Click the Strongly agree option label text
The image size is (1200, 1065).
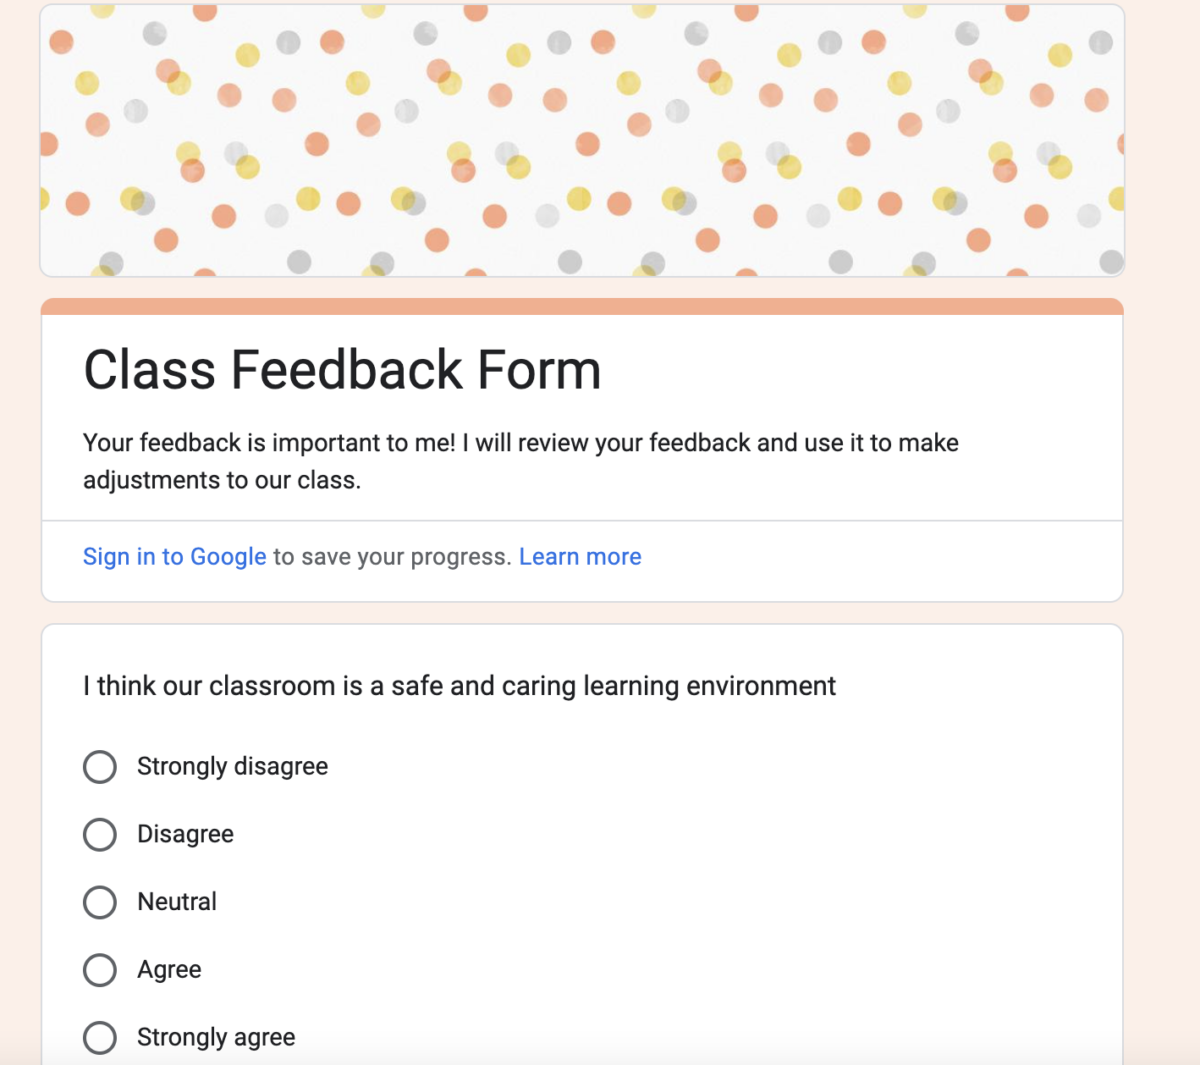[x=216, y=1038]
